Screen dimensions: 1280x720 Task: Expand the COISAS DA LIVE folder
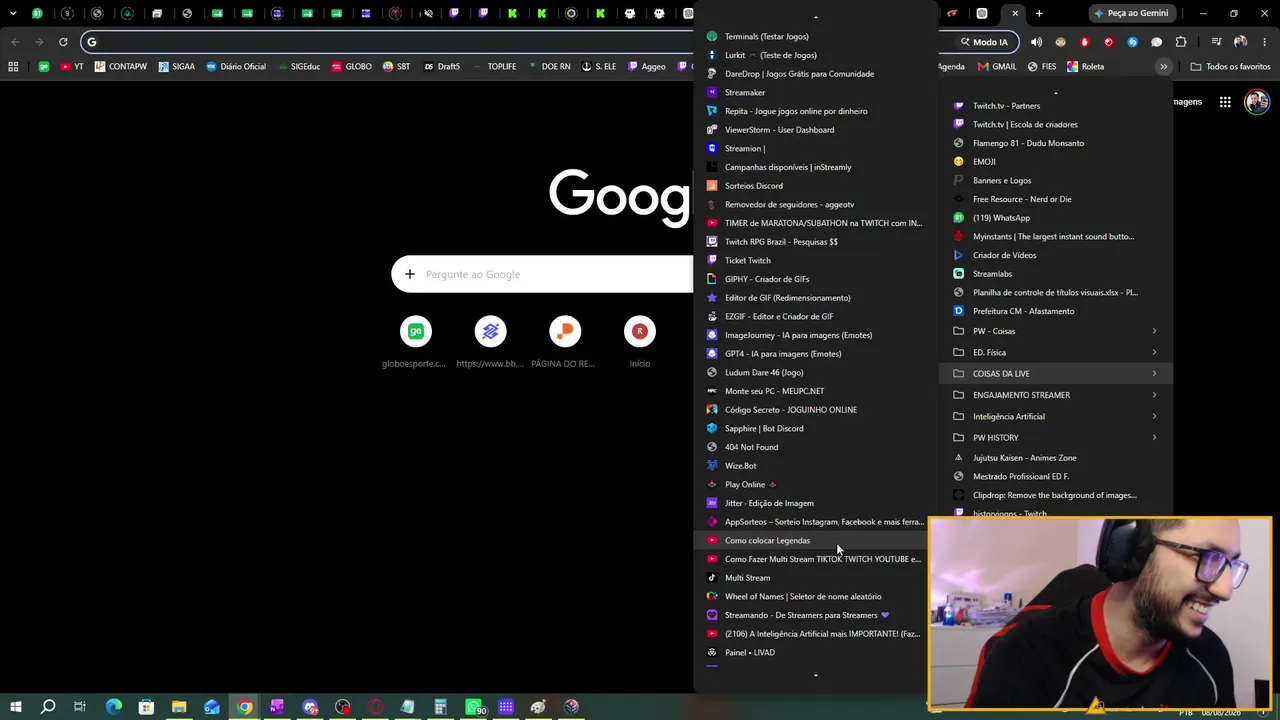pos(1055,374)
